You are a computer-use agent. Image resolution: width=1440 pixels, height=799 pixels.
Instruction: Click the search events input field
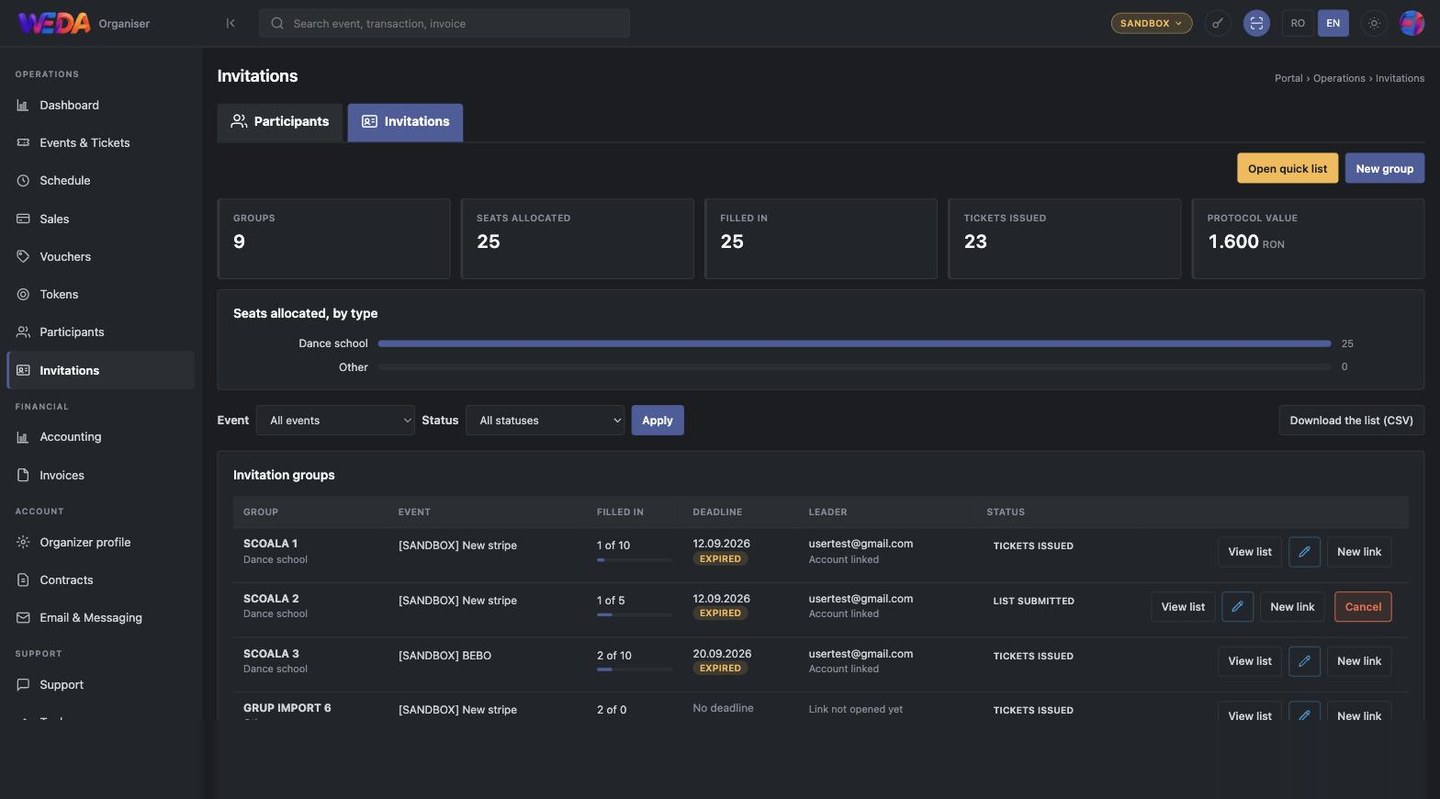coord(445,23)
